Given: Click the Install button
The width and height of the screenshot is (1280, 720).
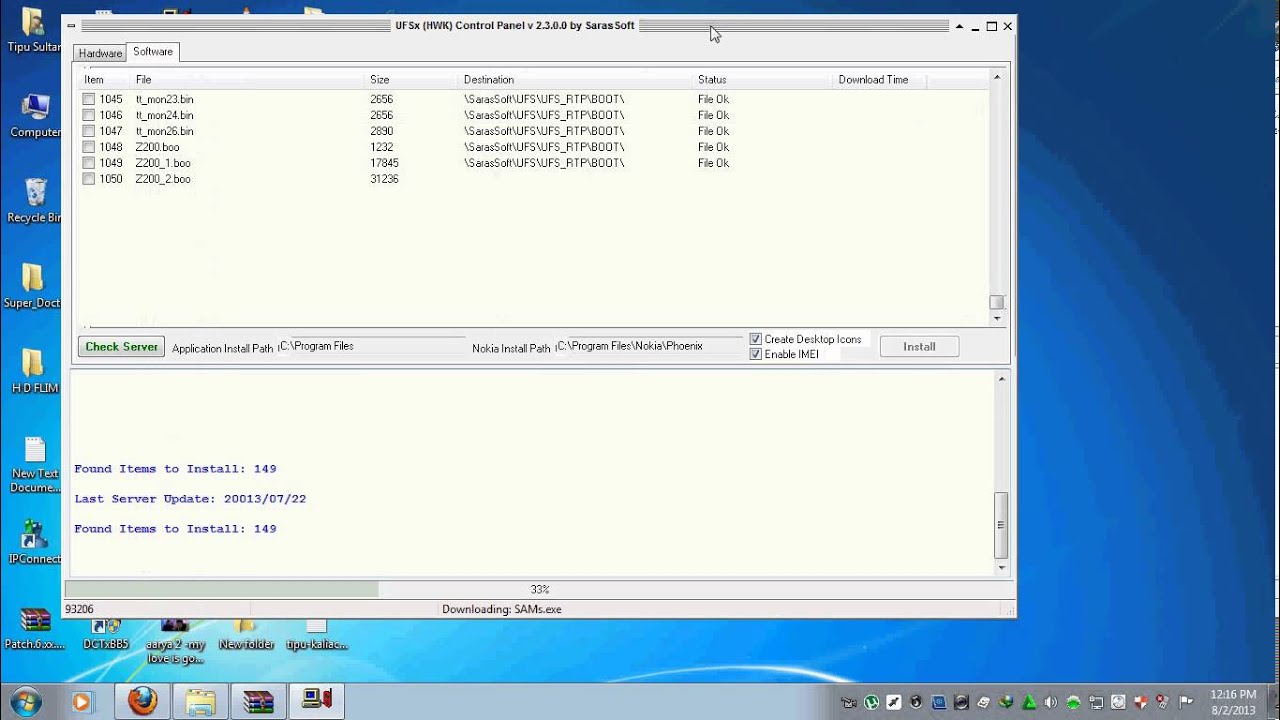Looking at the screenshot, I should click(919, 347).
